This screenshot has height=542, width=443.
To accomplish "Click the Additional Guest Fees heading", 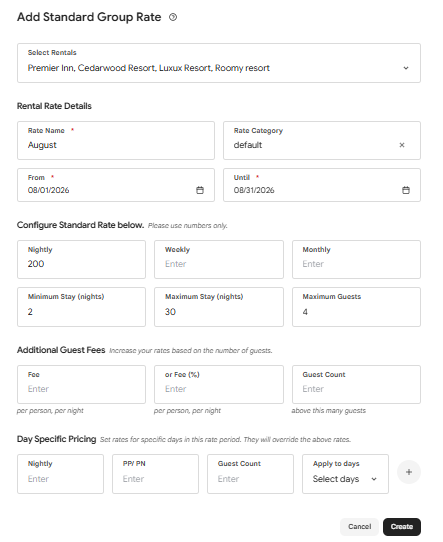I will coord(61,350).
